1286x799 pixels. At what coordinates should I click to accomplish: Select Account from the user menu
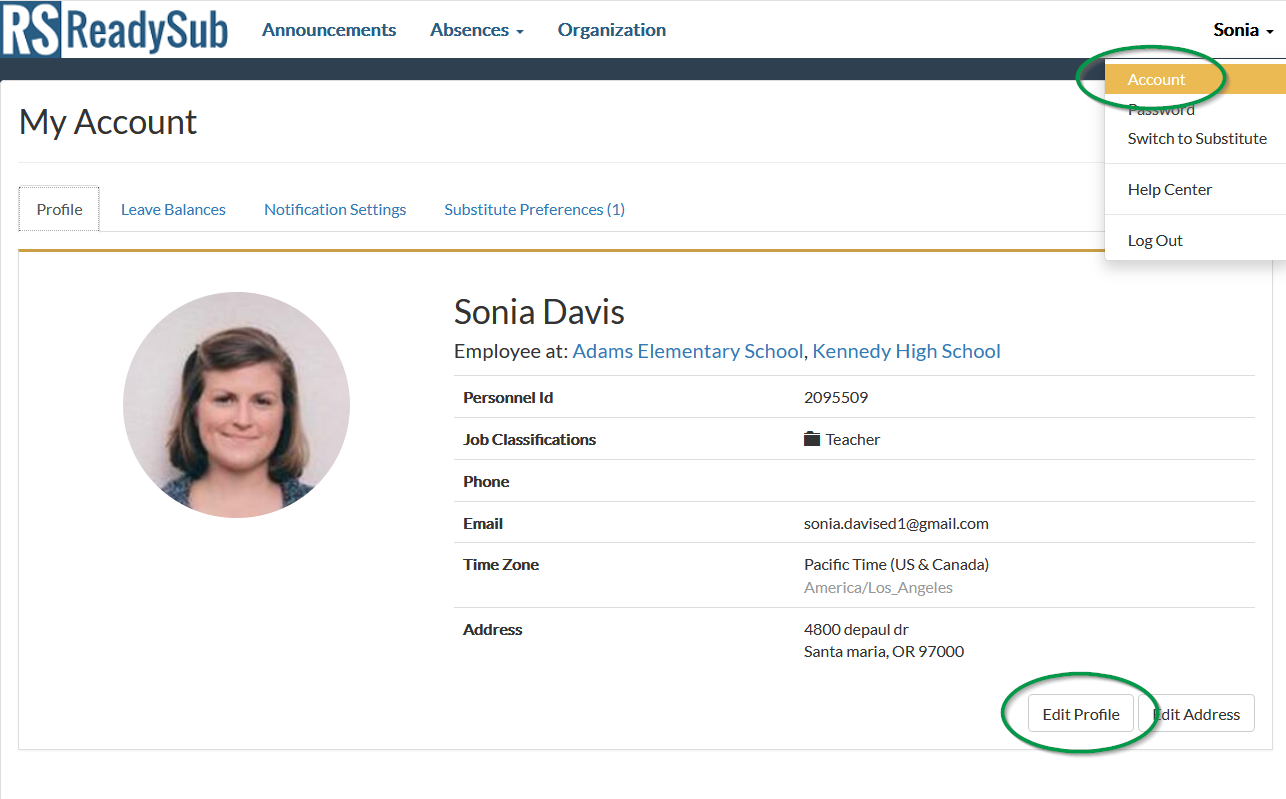pyautogui.click(x=1156, y=79)
